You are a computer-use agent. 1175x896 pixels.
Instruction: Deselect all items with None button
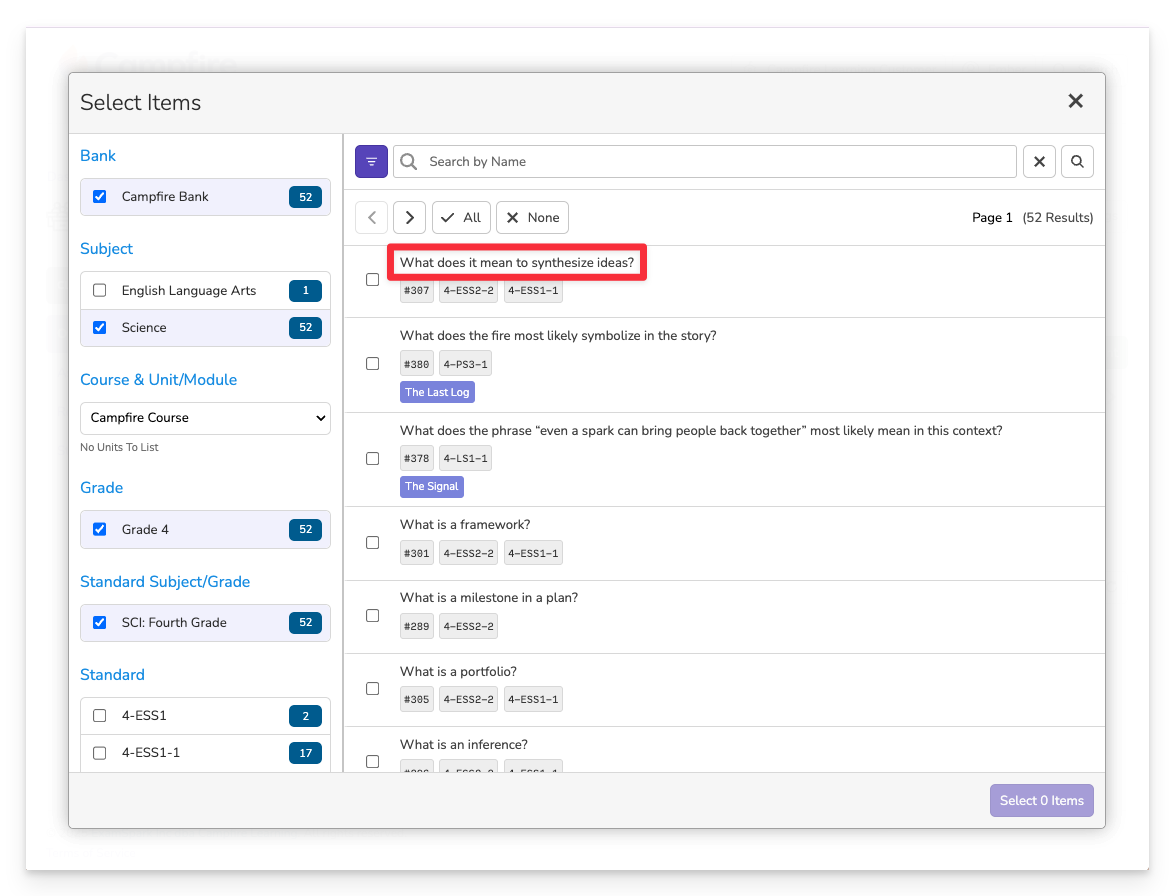tap(532, 218)
